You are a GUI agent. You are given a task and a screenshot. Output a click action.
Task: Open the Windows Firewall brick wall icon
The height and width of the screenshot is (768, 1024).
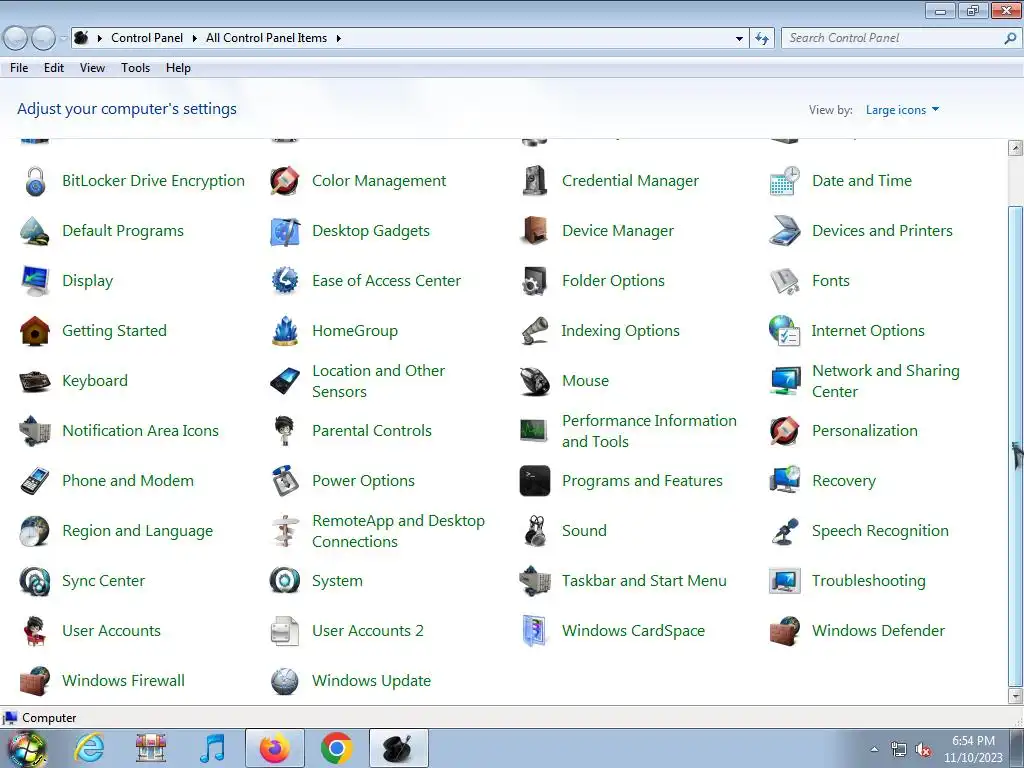point(35,681)
